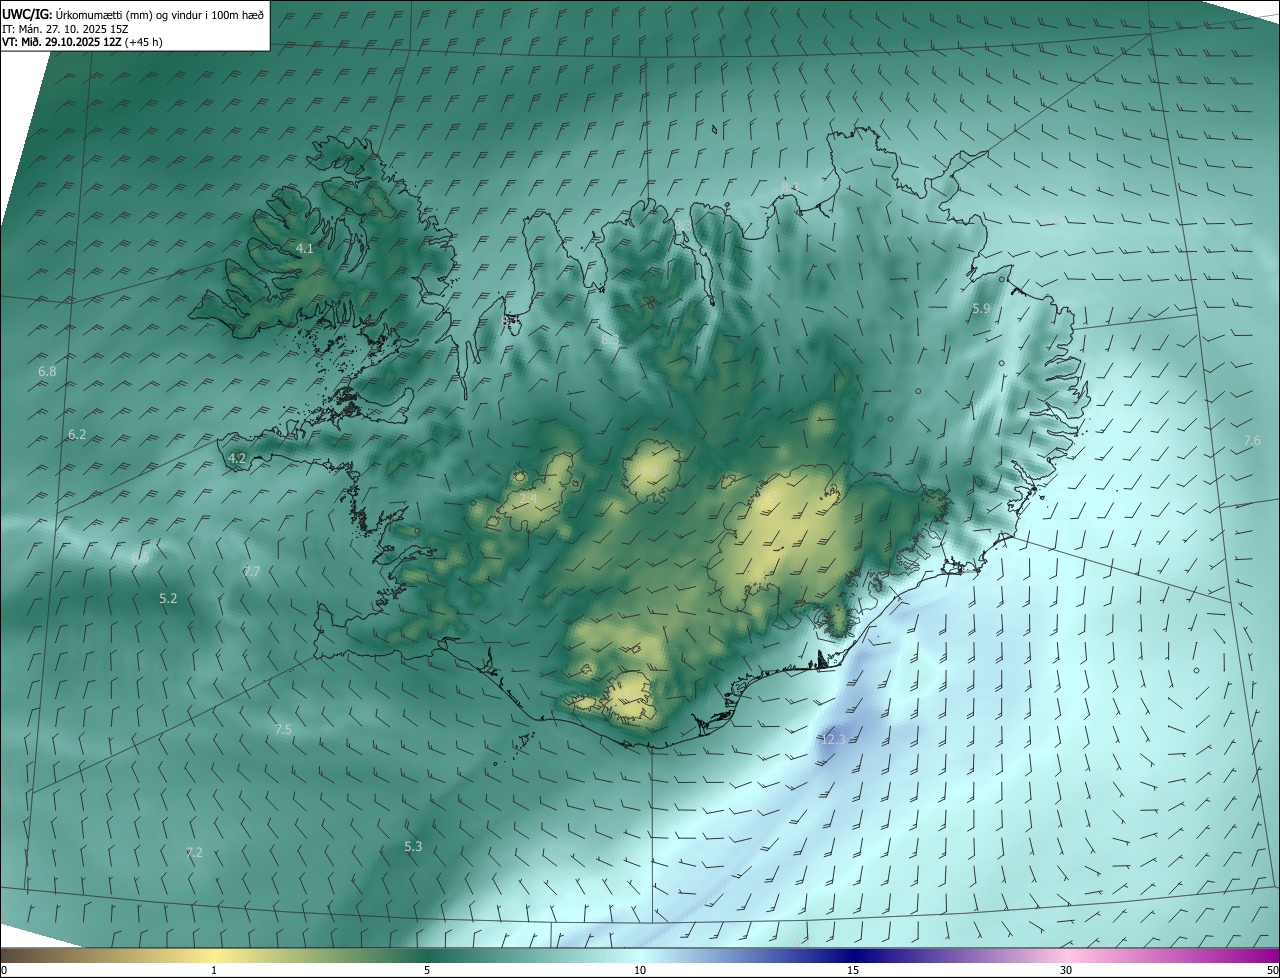Click the 4.1 value over the Westfjords

305,248
